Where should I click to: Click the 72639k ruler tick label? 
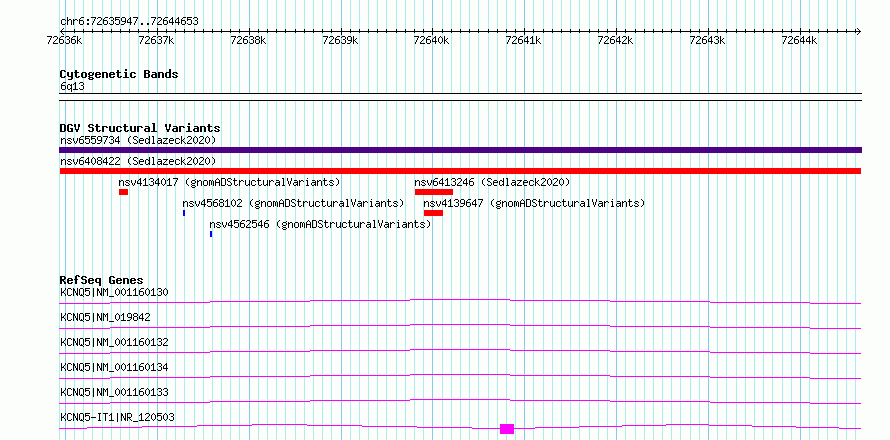tap(340, 41)
